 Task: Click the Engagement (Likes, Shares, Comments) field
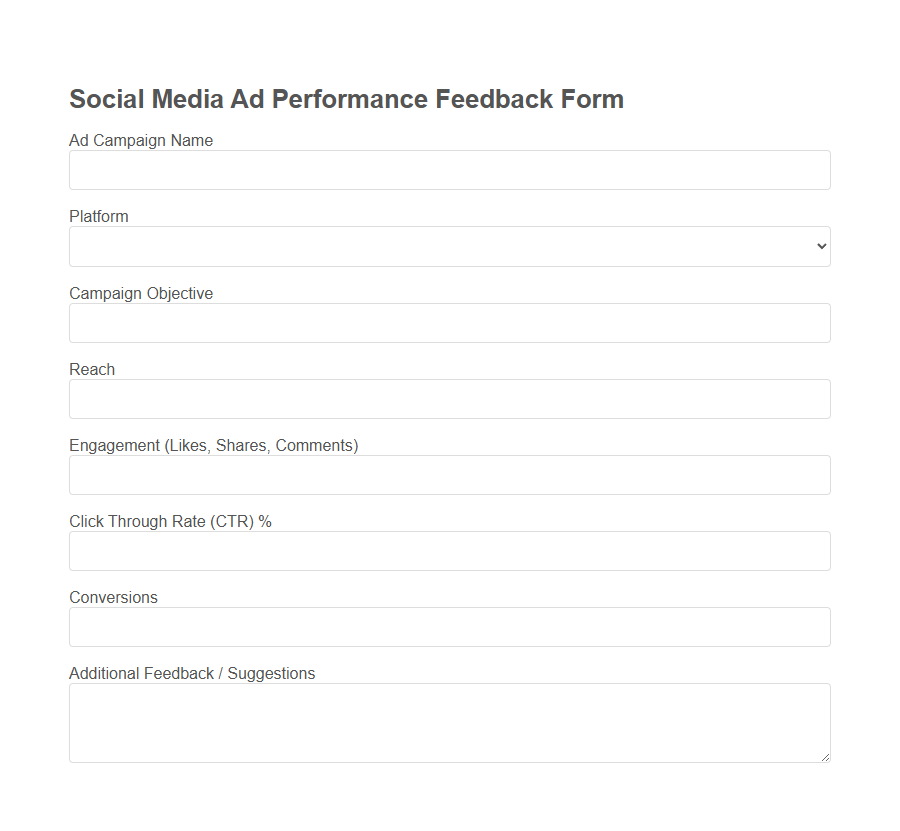coord(449,474)
